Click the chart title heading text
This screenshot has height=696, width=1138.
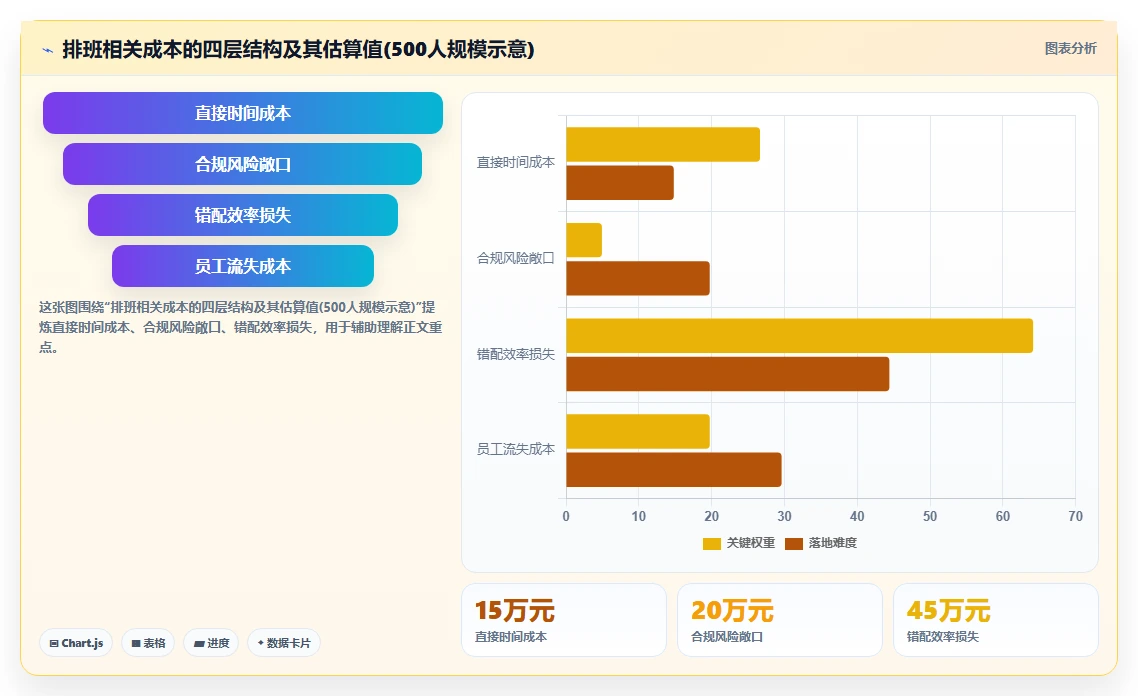click(x=298, y=49)
